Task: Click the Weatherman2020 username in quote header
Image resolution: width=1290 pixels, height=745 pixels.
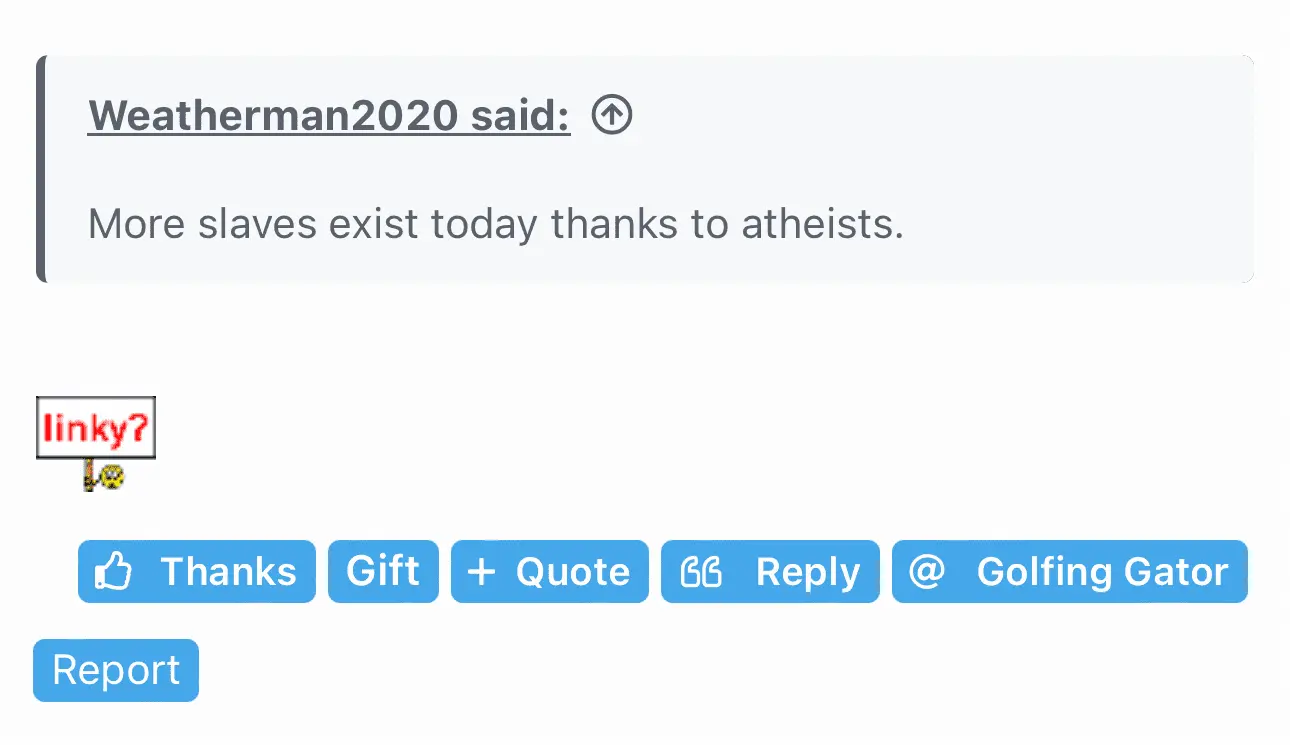Action: point(272,116)
